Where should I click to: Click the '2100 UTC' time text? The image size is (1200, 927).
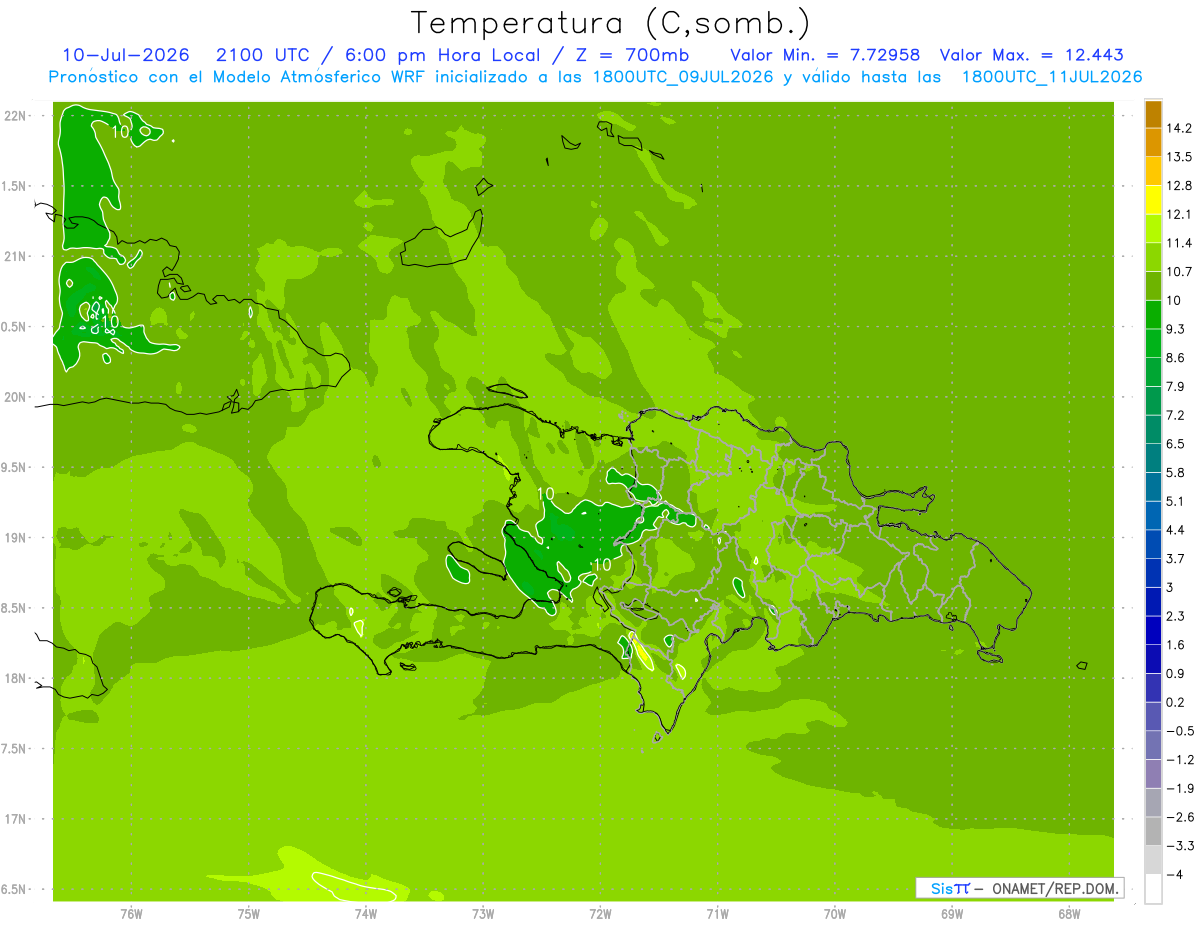[266, 55]
